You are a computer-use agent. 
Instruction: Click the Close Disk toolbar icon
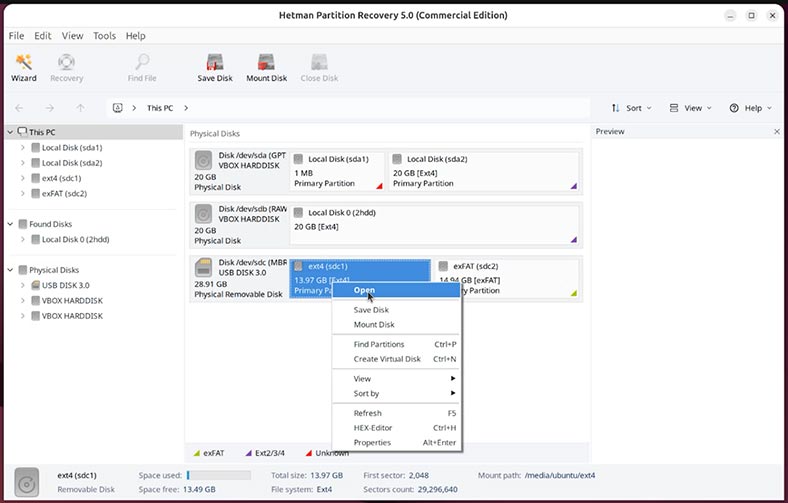point(319,68)
